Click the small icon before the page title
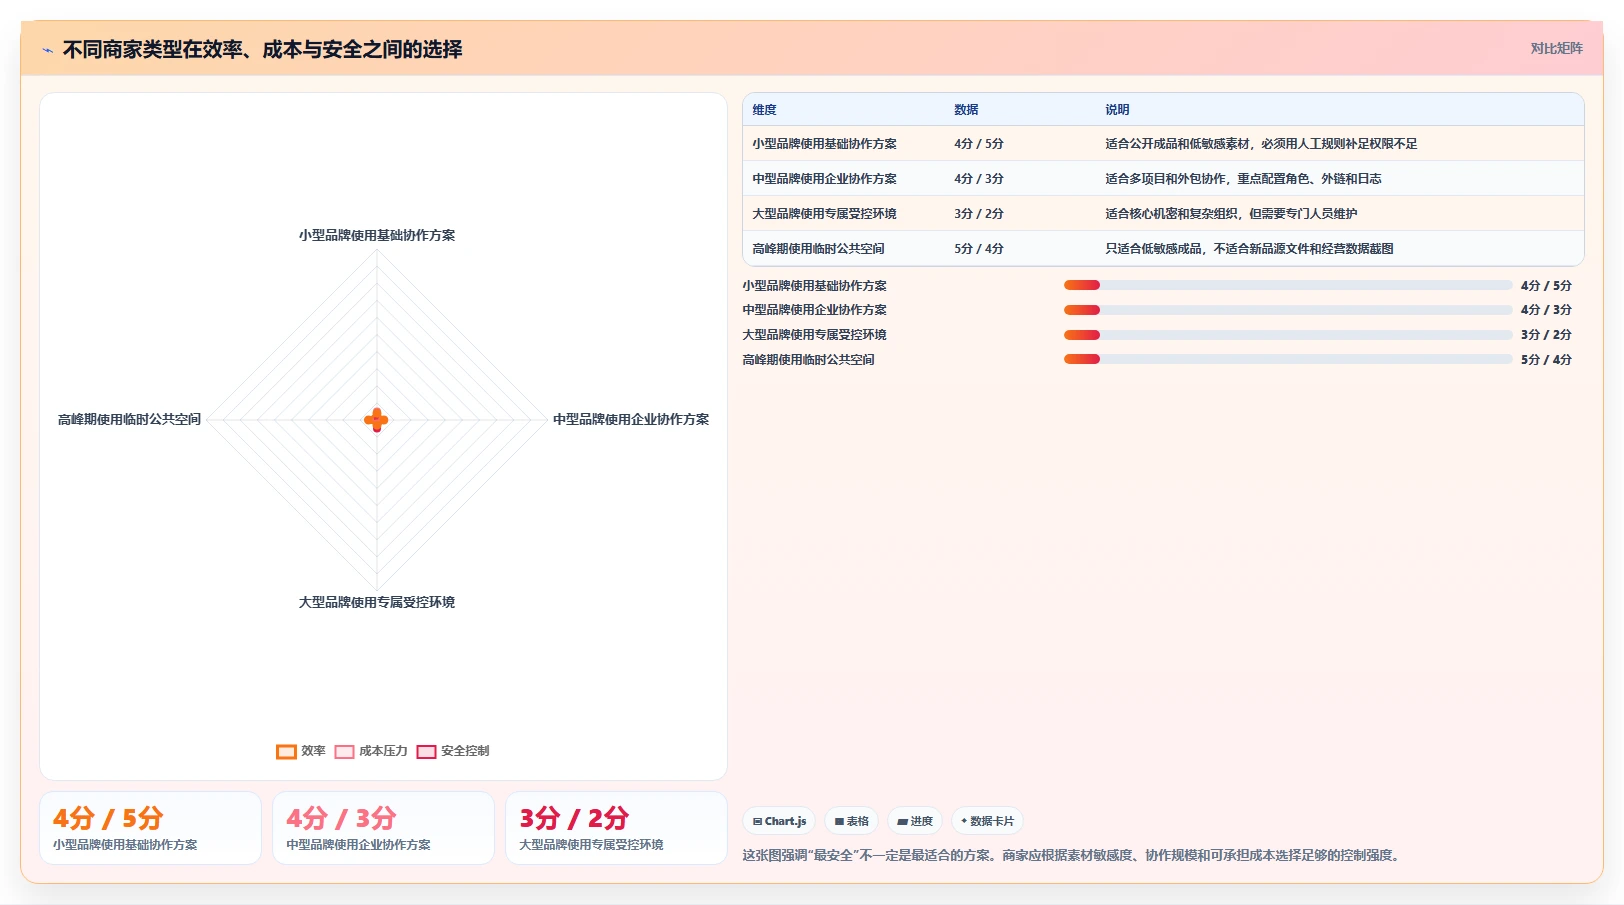 click(47, 50)
